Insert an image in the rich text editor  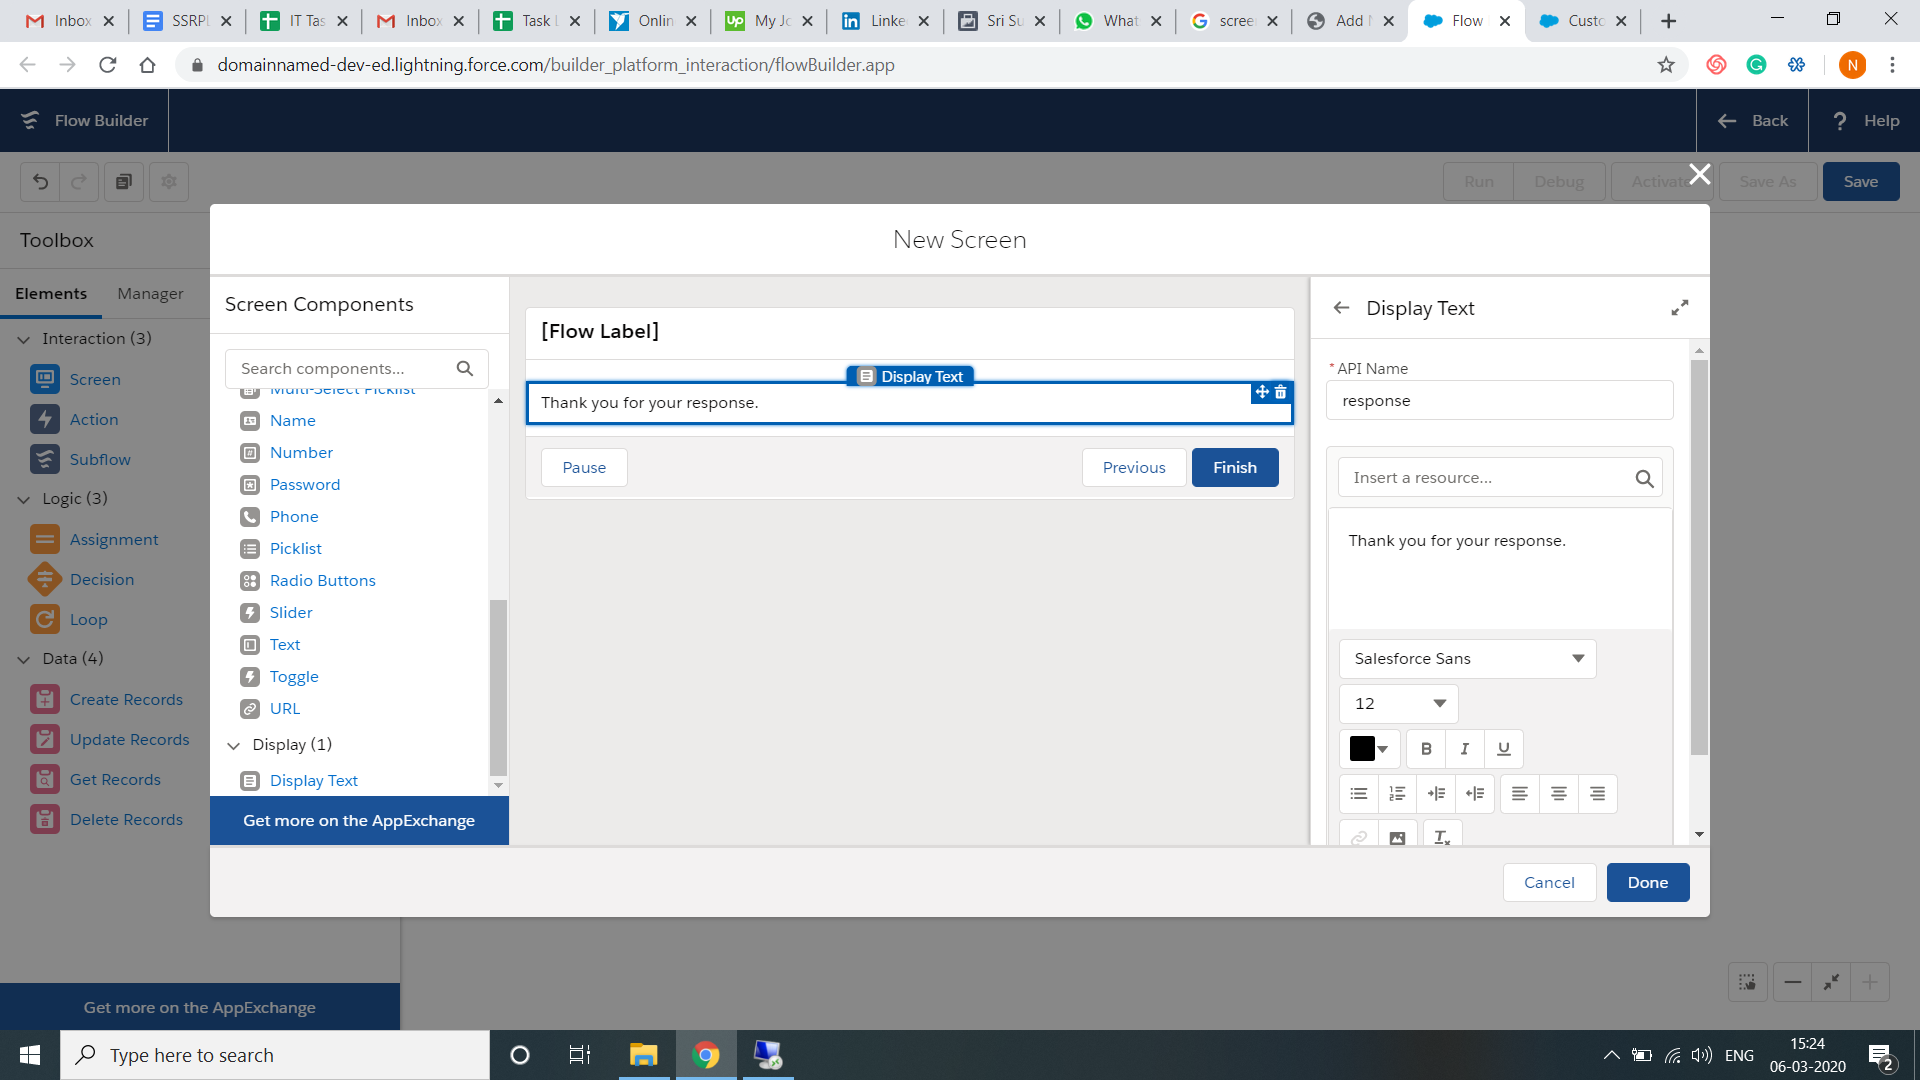(1397, 837)
